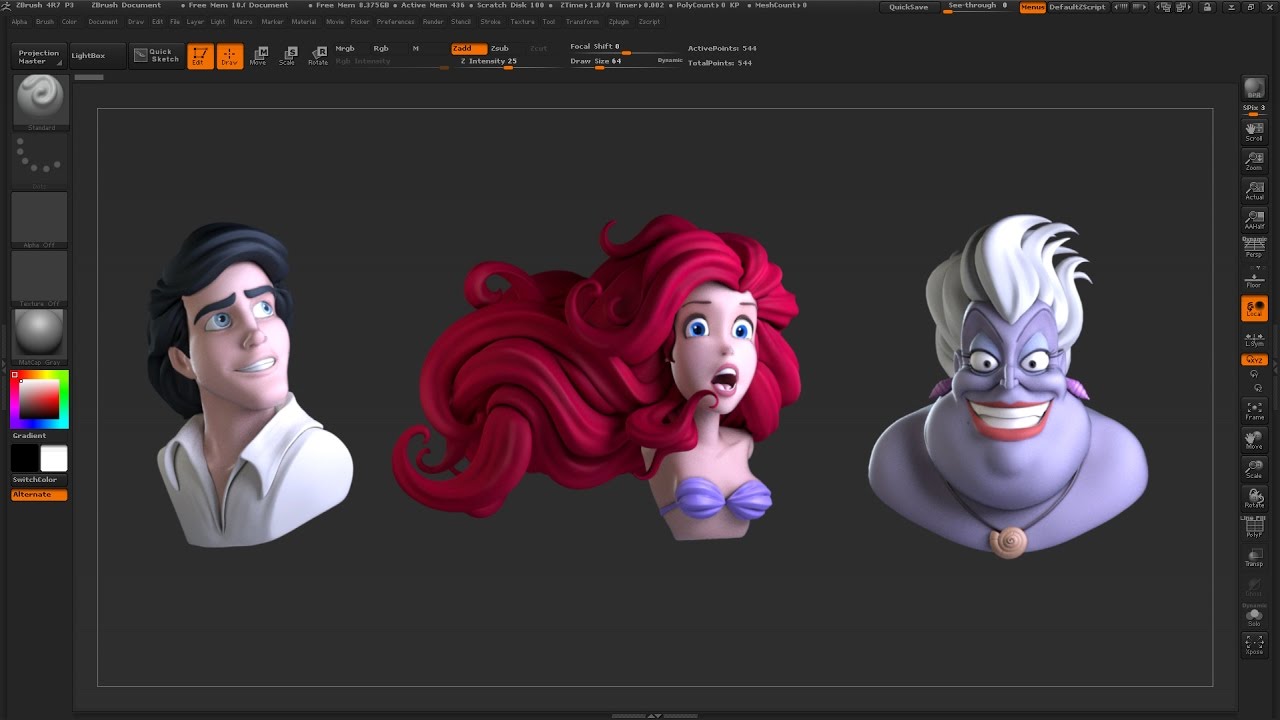Screen dimensions: 1280x720
Task: Click the QuickSave button
Action: pos(909,7)
